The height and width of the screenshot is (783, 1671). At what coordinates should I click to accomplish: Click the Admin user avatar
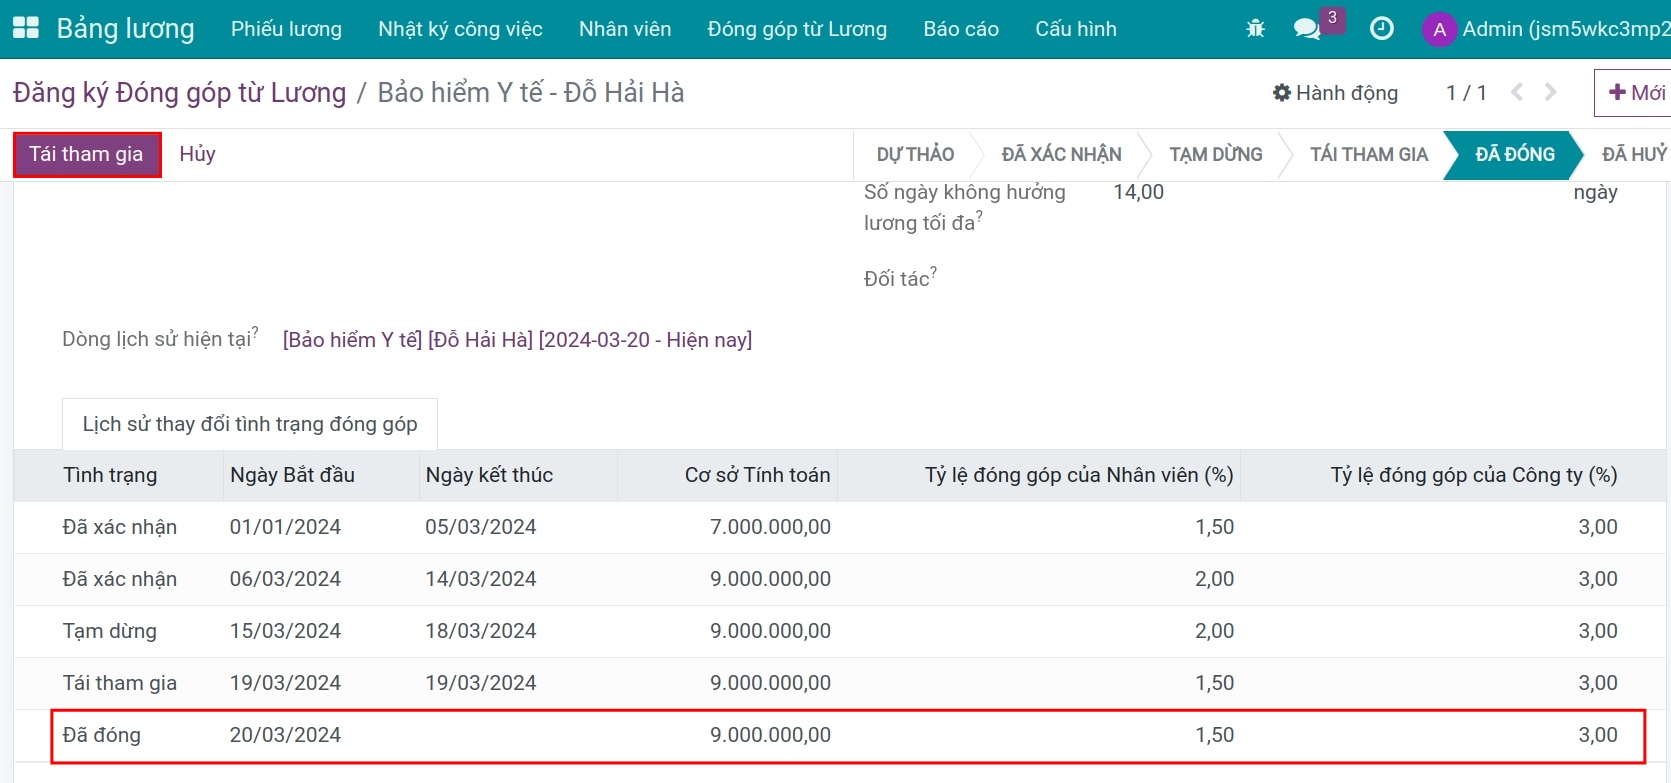(1439, 29)
